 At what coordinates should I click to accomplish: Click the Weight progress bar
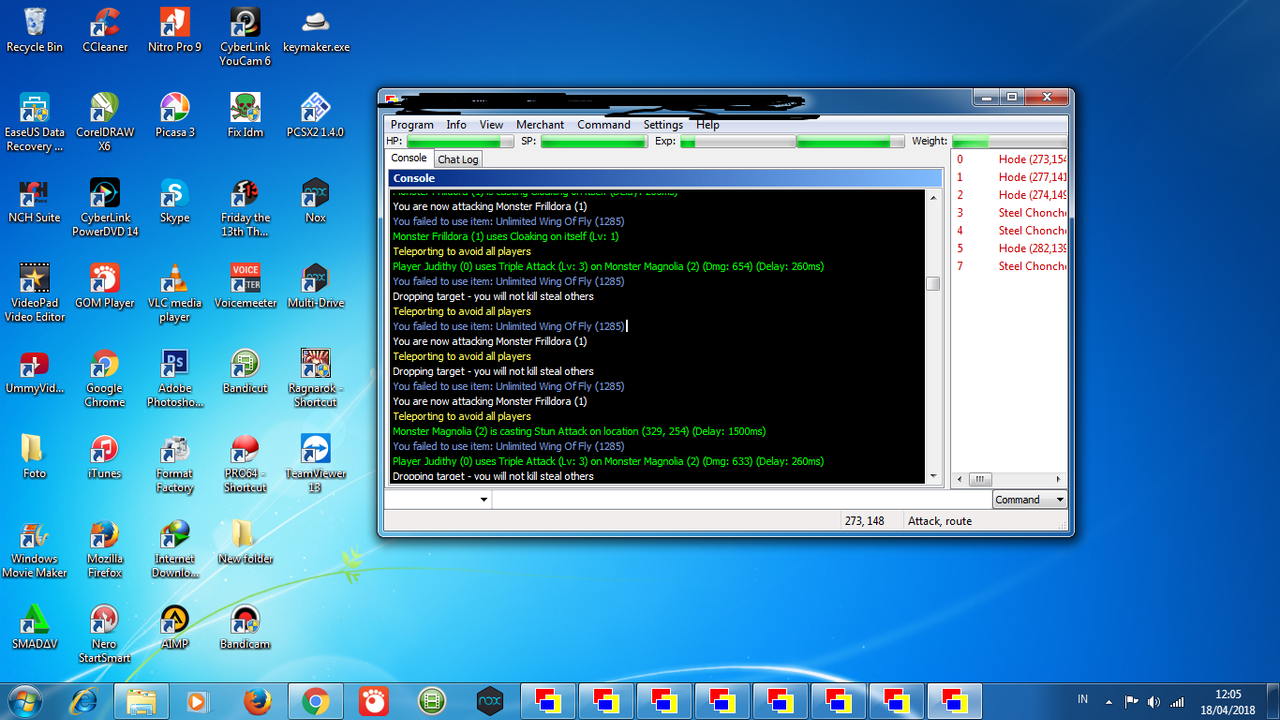click(x=1009, y=142)
